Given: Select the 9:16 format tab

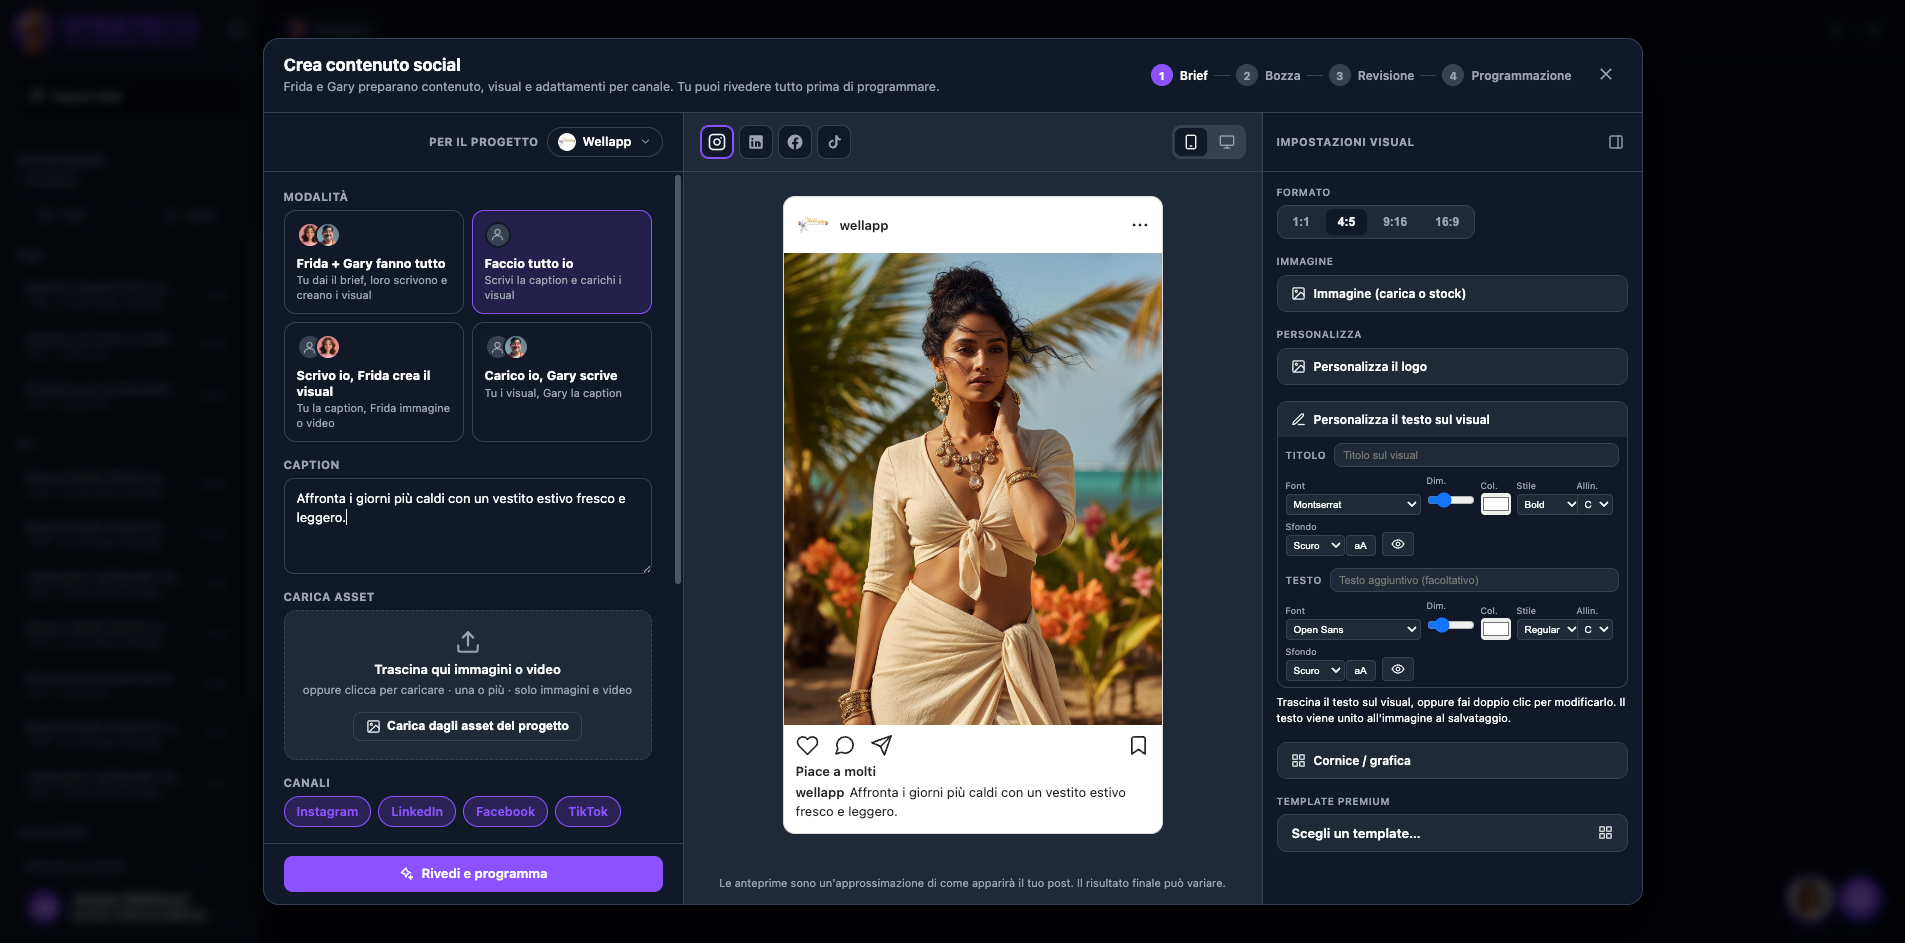Looking at the screenshot, I should coord(1394,222).
